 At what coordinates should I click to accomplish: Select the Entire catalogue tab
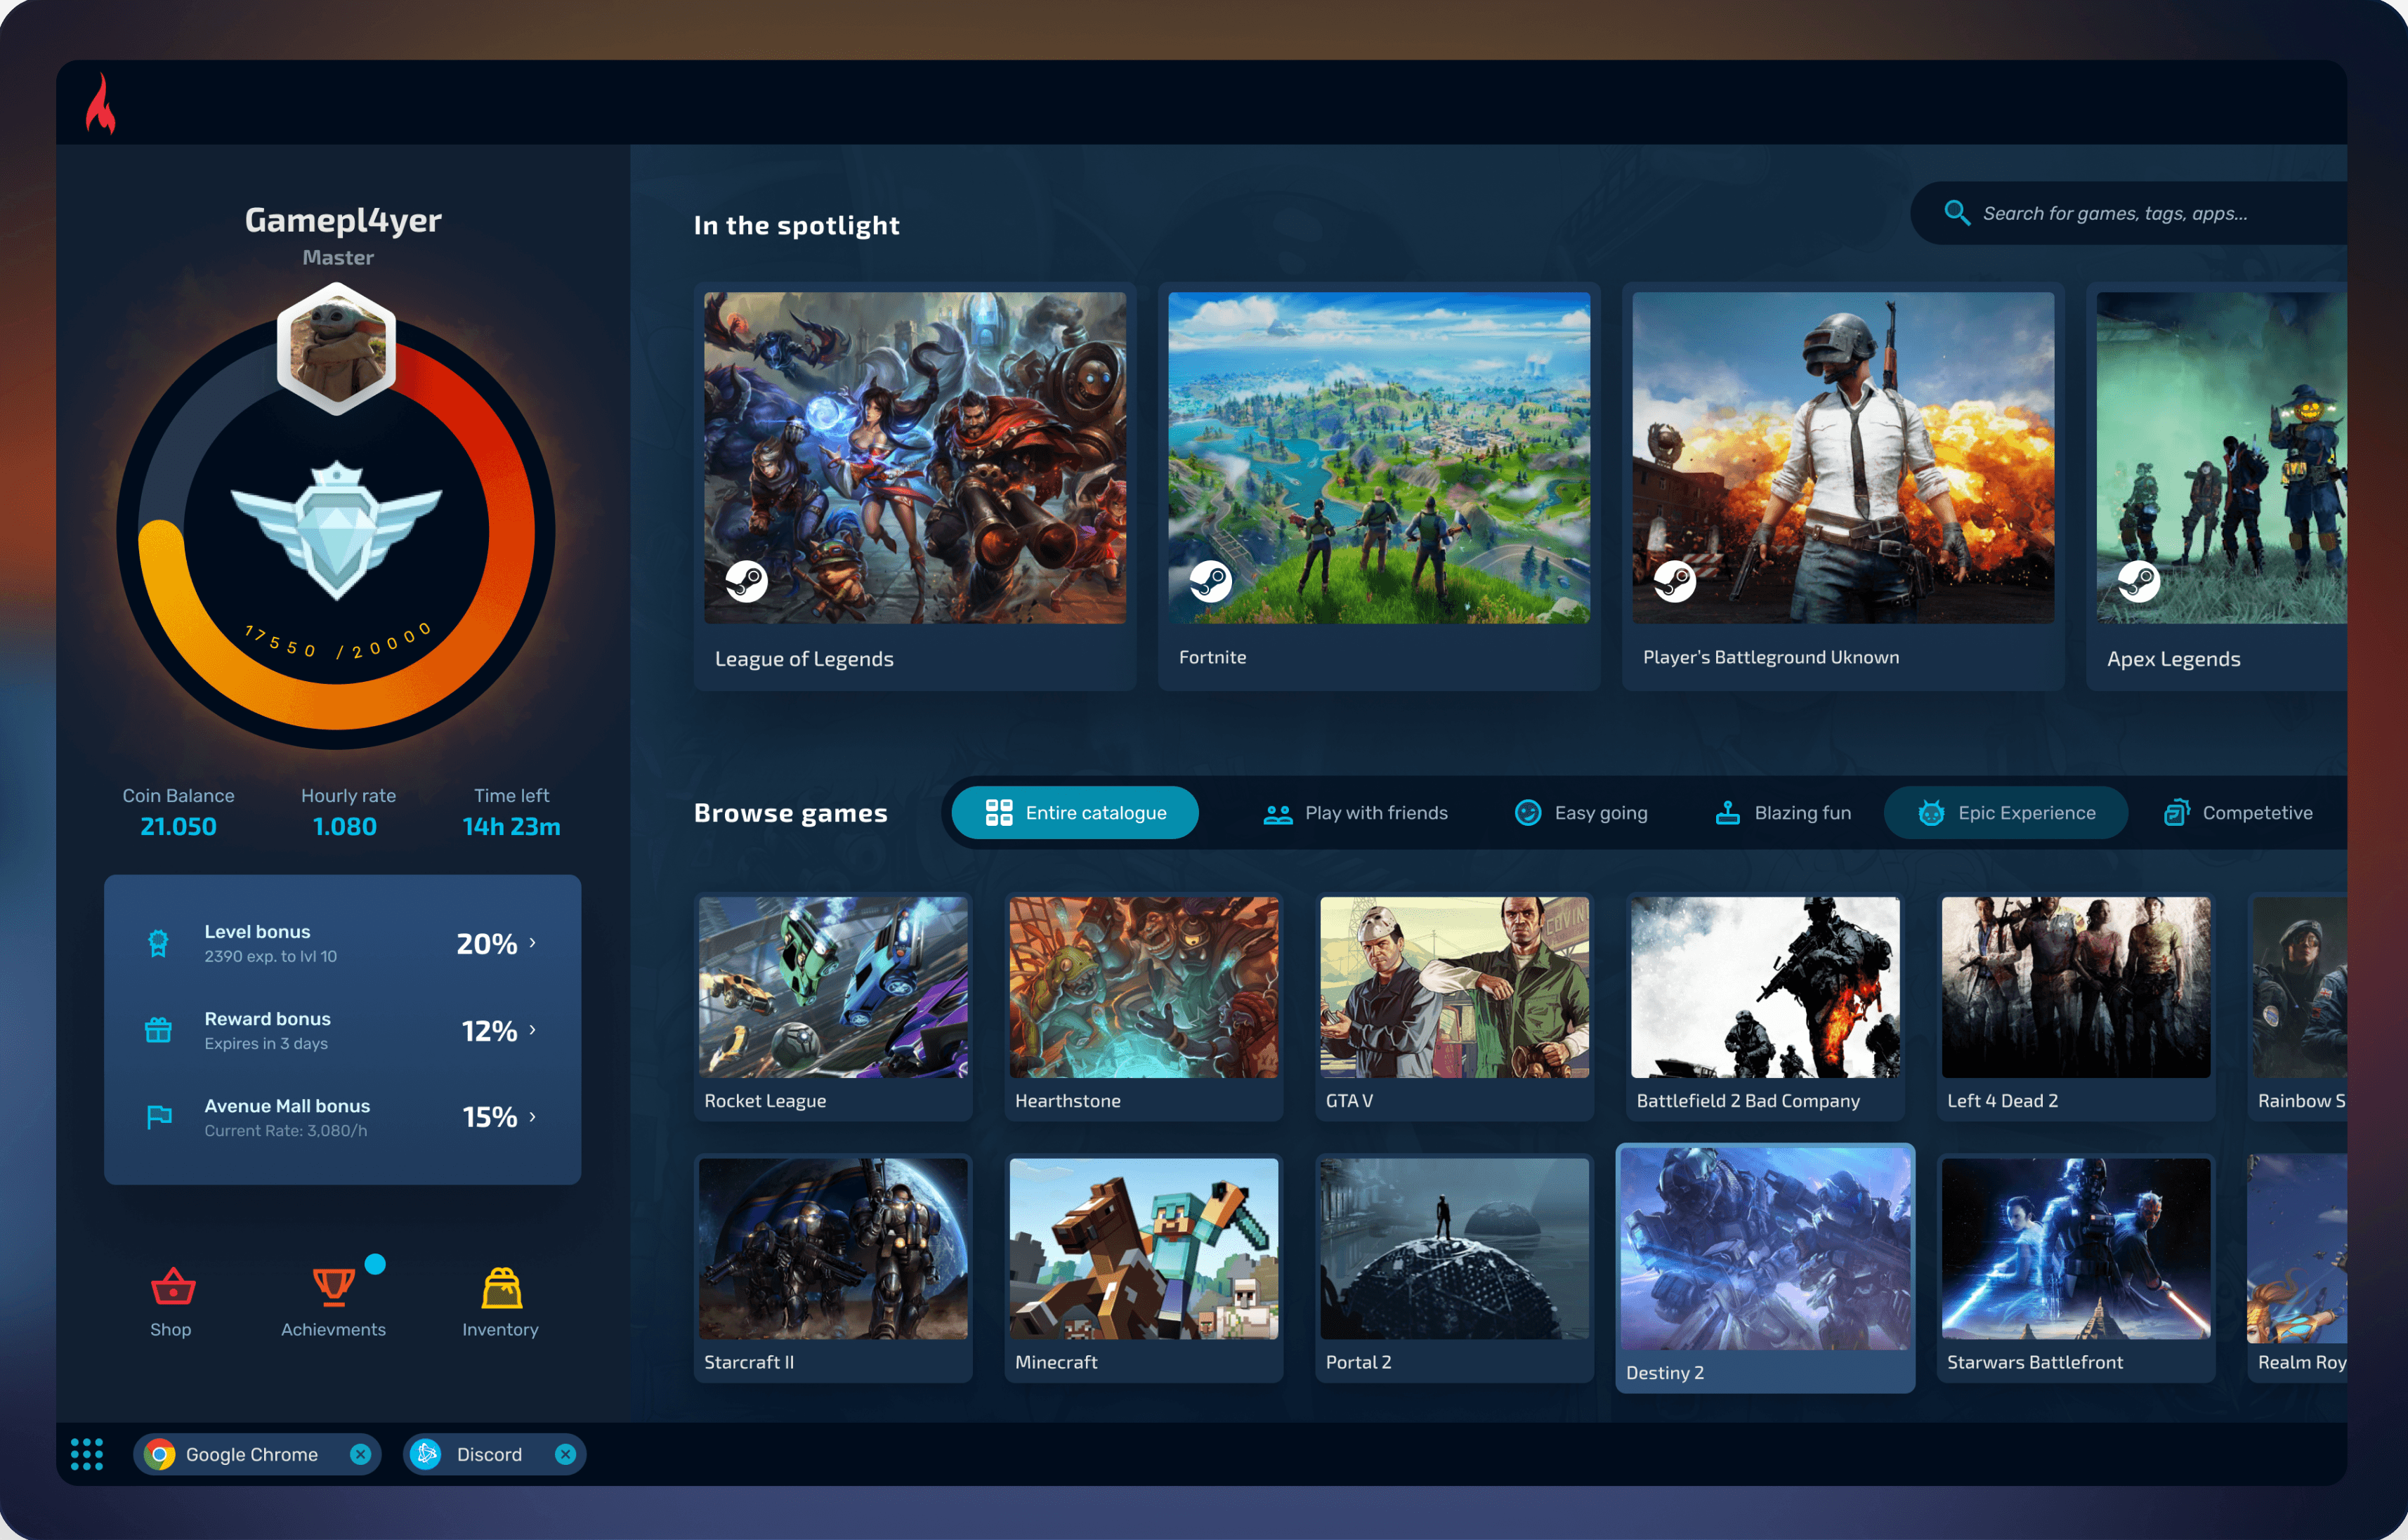coord(1075,813)
